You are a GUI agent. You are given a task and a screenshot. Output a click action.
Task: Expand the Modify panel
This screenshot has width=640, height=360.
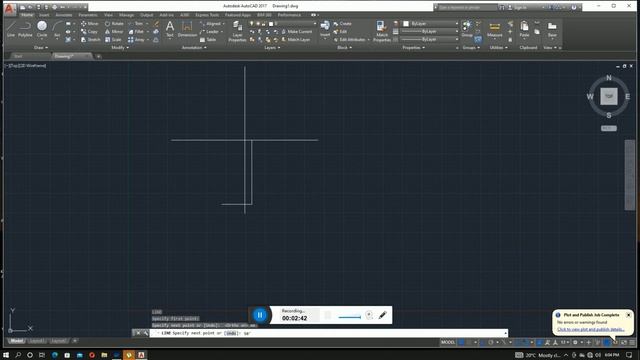(x=120, y=48)
